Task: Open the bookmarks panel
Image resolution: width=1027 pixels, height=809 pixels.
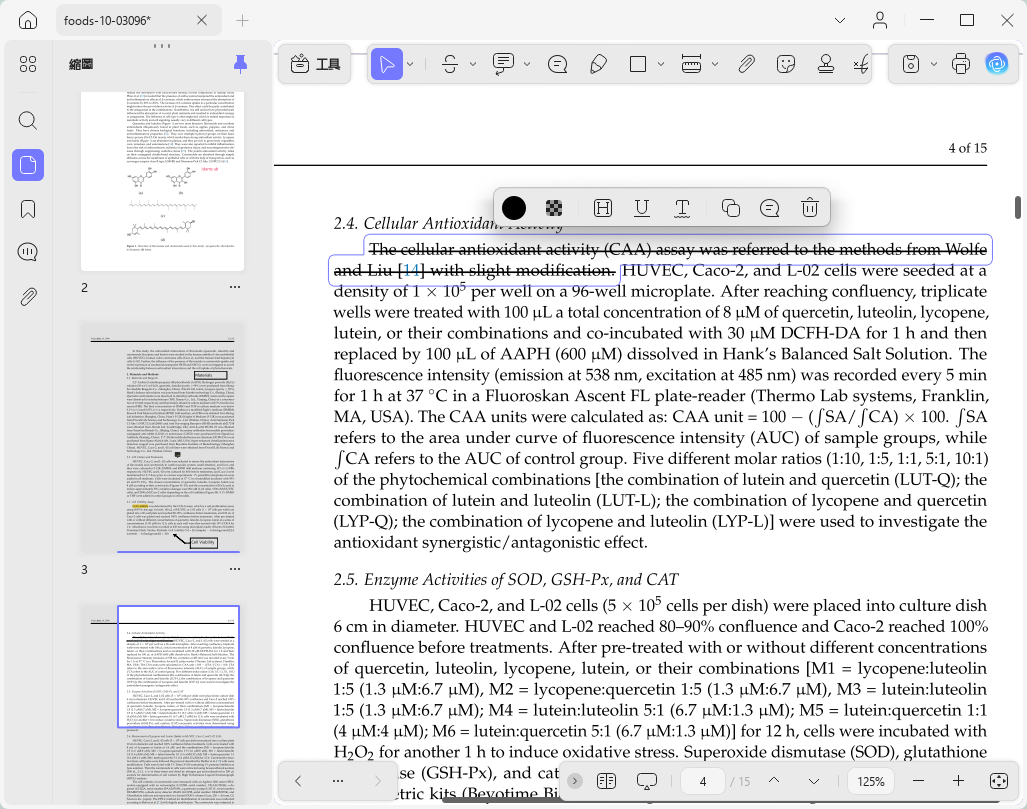Action: [x=28, y=209]
